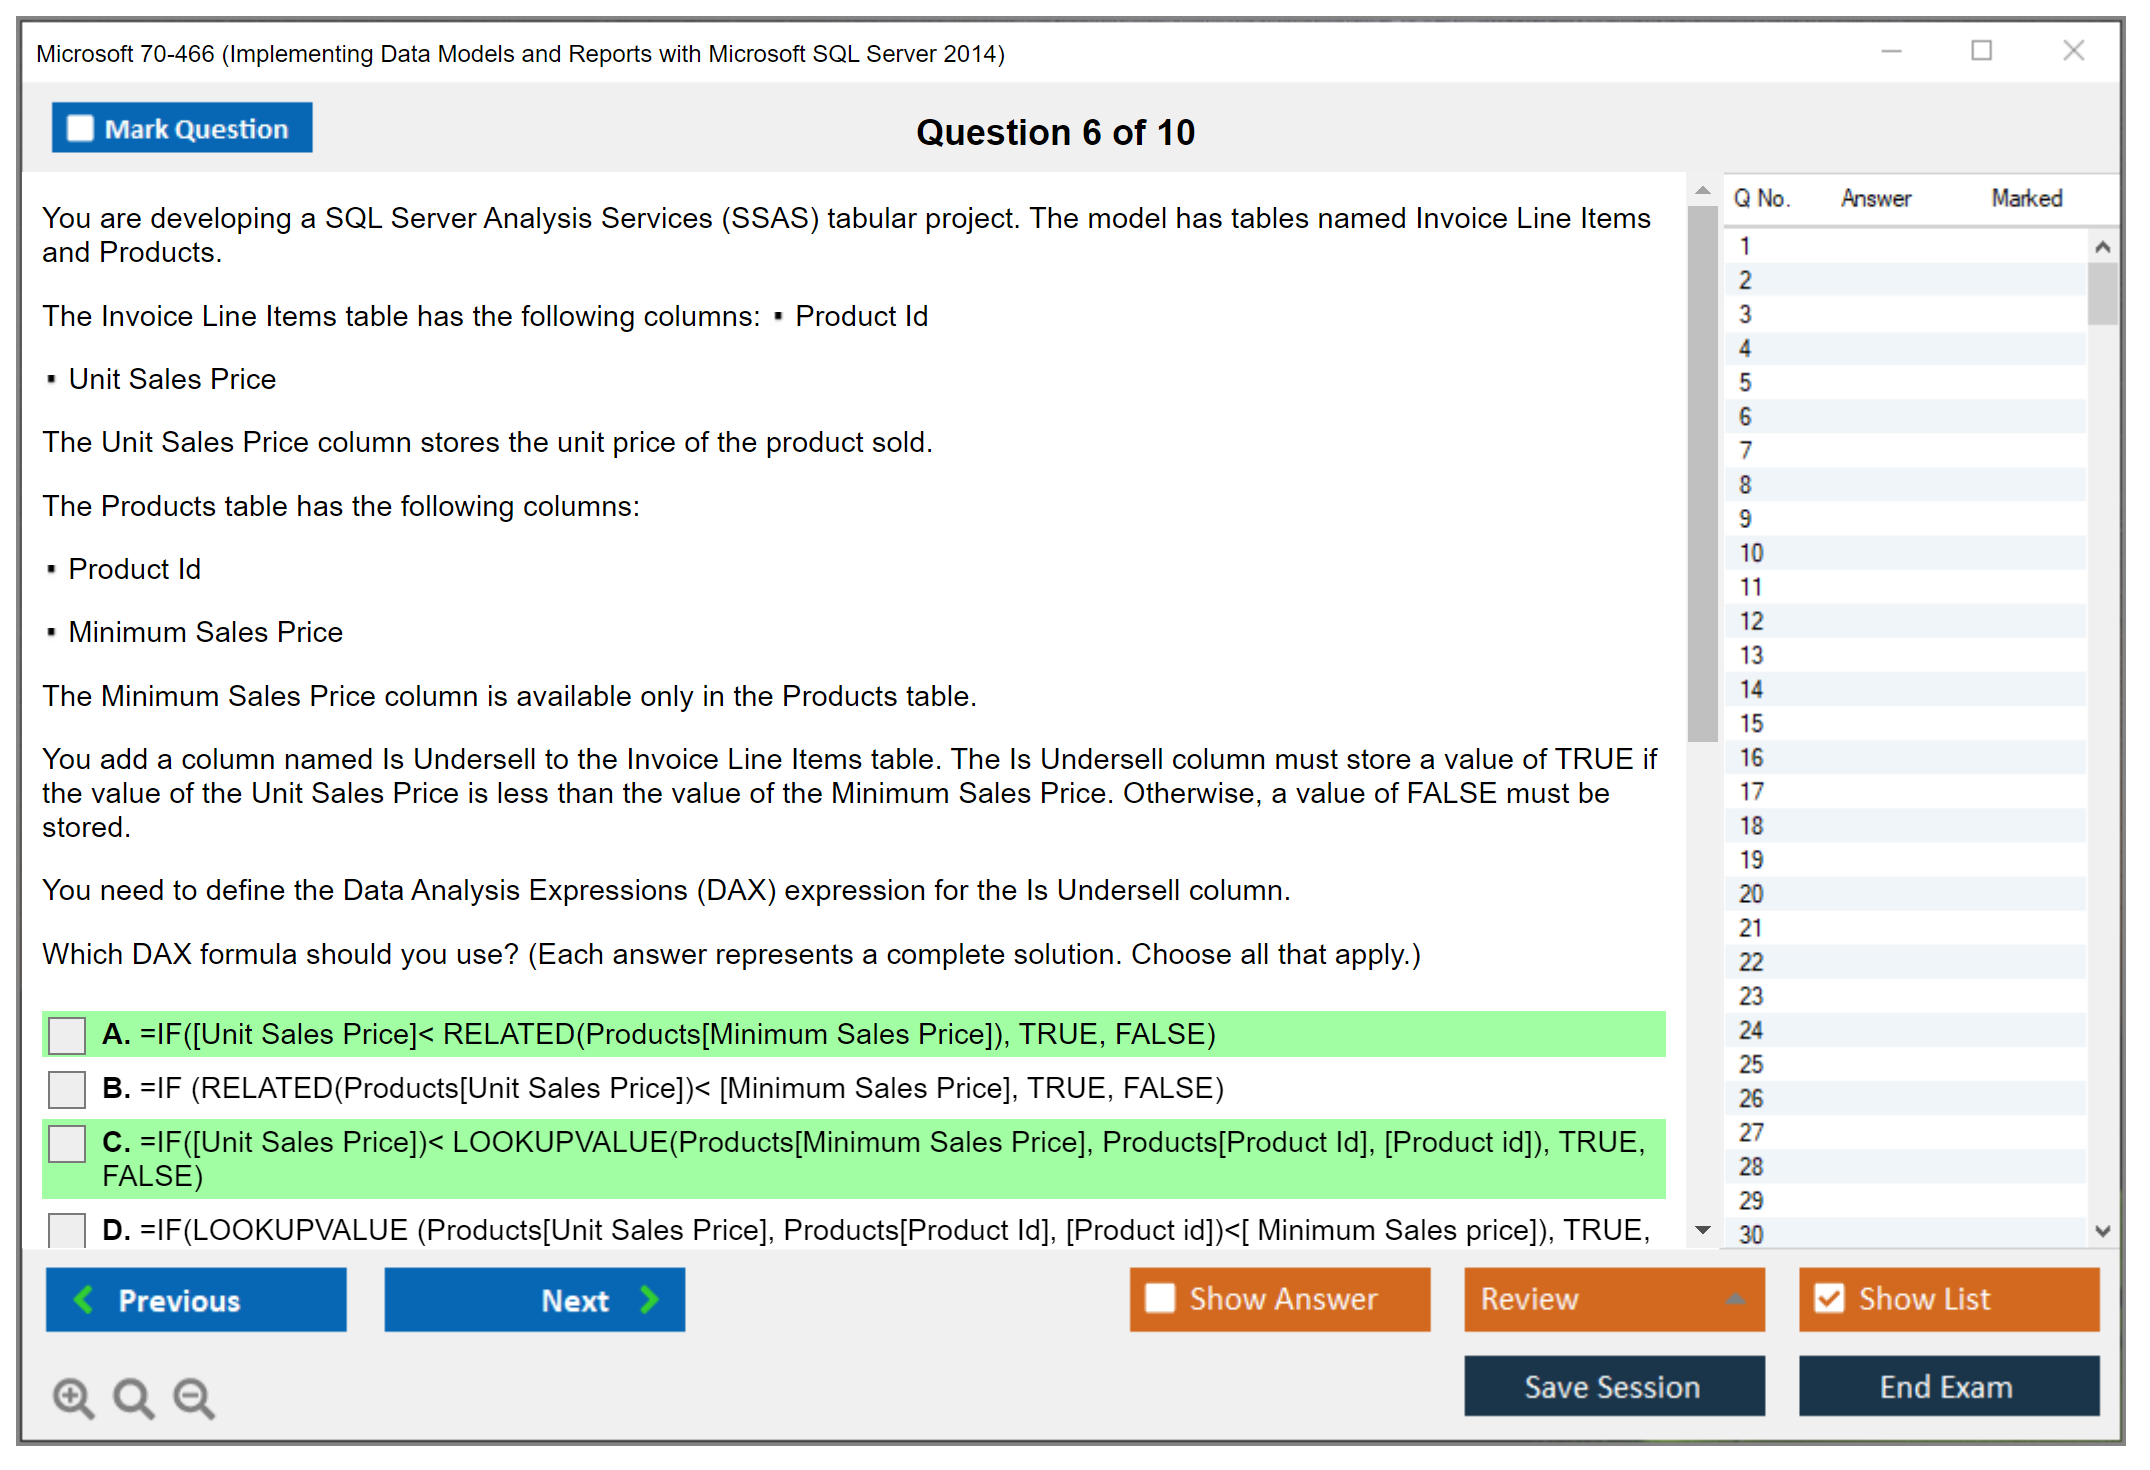Check answer option C checkbox
Image resolution: width=2150 pixels, height=1470 pixels.
coord(67,1143)
